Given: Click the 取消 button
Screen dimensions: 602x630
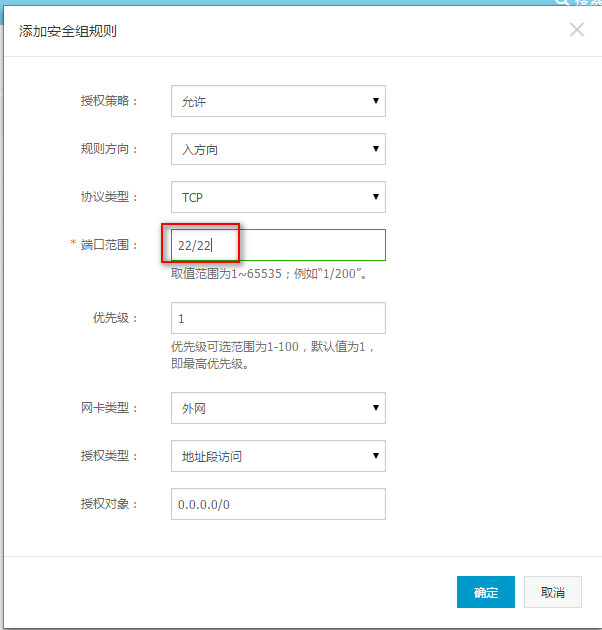Looking at the screenshot, I should pyautogui.click(x=553, y=592).
